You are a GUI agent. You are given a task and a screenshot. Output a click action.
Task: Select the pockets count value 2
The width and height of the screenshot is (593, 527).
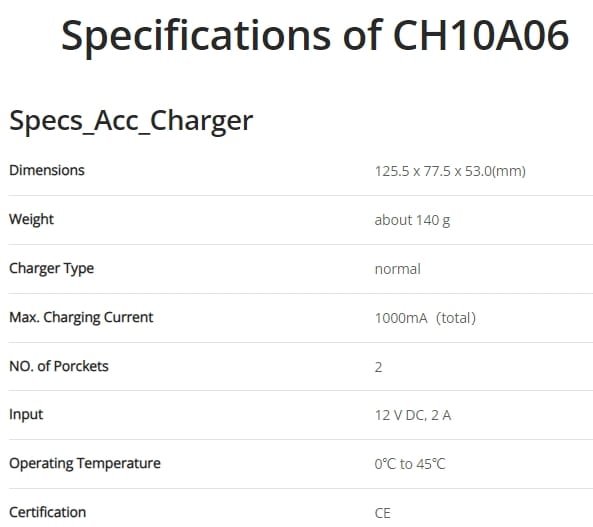[378, 367]
